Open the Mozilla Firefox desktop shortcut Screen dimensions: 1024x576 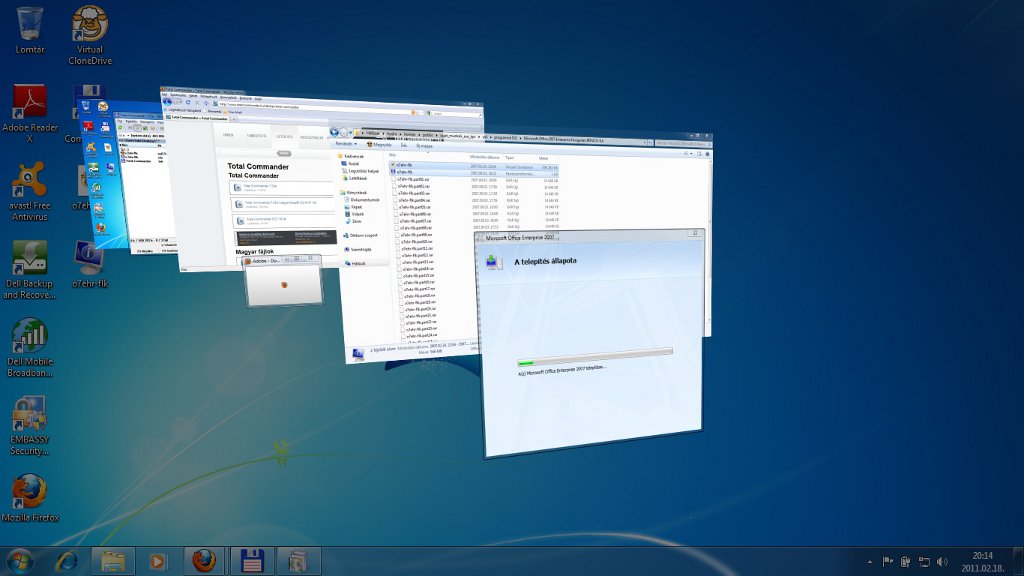coord(29,498)
